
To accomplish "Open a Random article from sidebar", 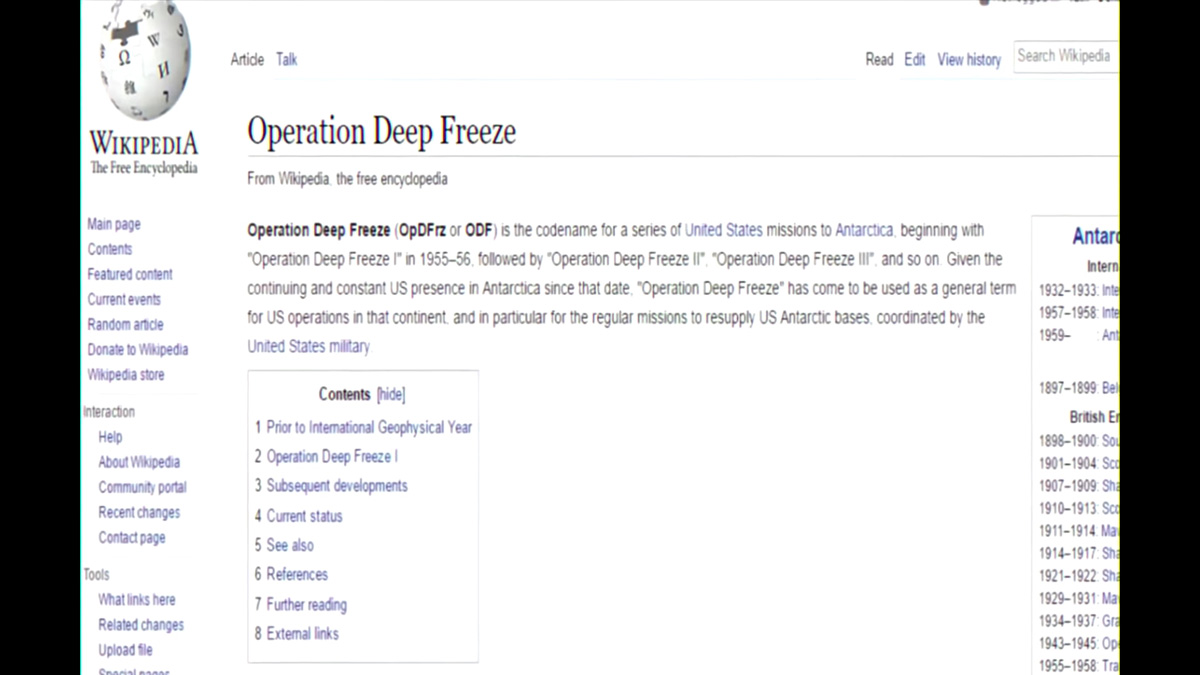I will click(x=125, y=325).
